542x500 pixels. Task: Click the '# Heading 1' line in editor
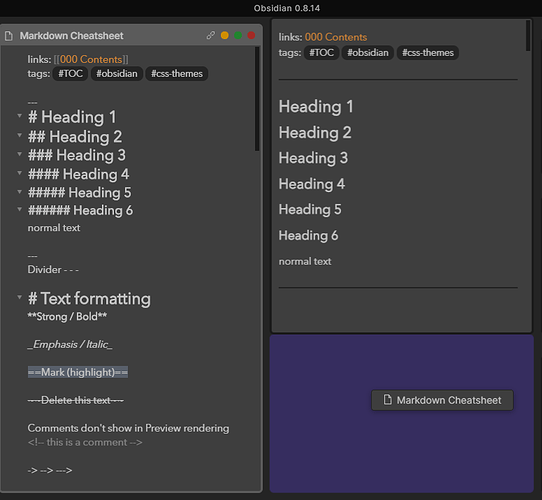[72, 117]
